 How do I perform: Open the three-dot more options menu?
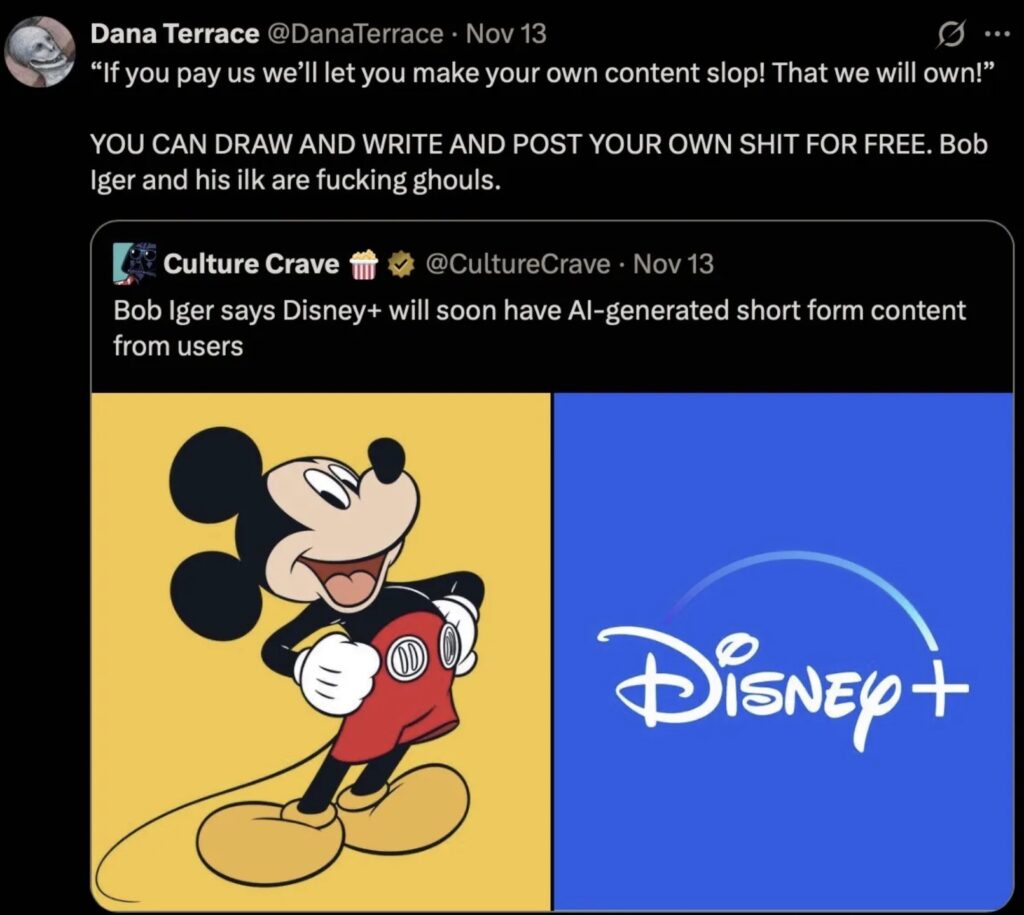click(997, 35)
